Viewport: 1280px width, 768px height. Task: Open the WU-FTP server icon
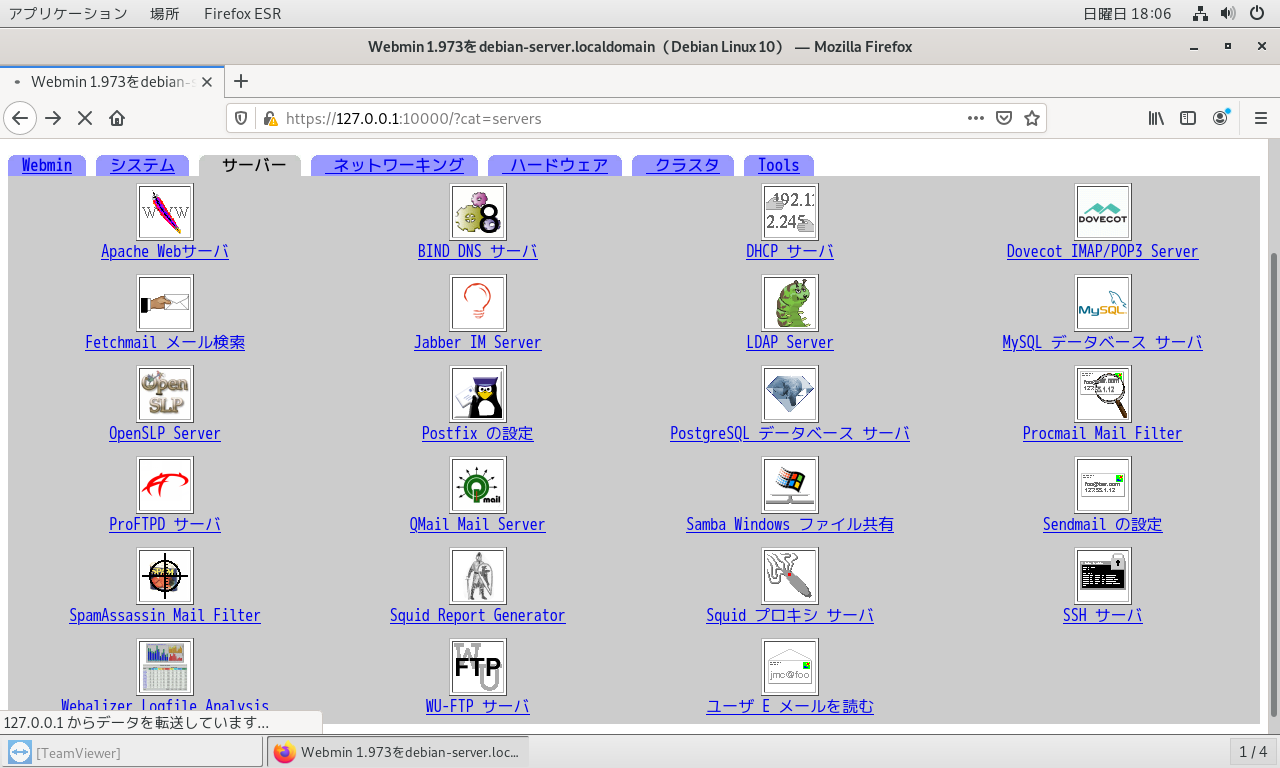(478, 667)
